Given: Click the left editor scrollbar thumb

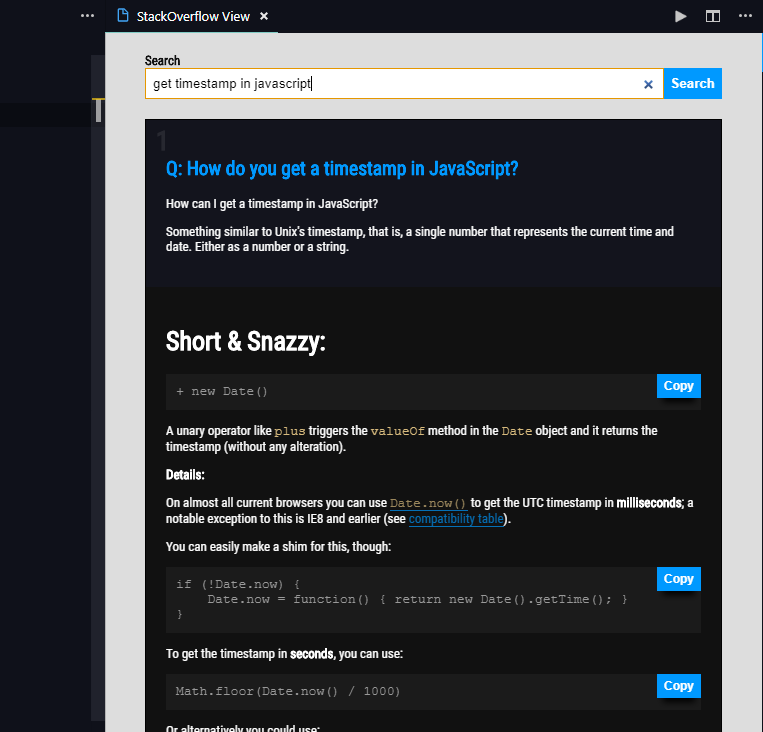Looking at the screenshot, I should 98,110.
